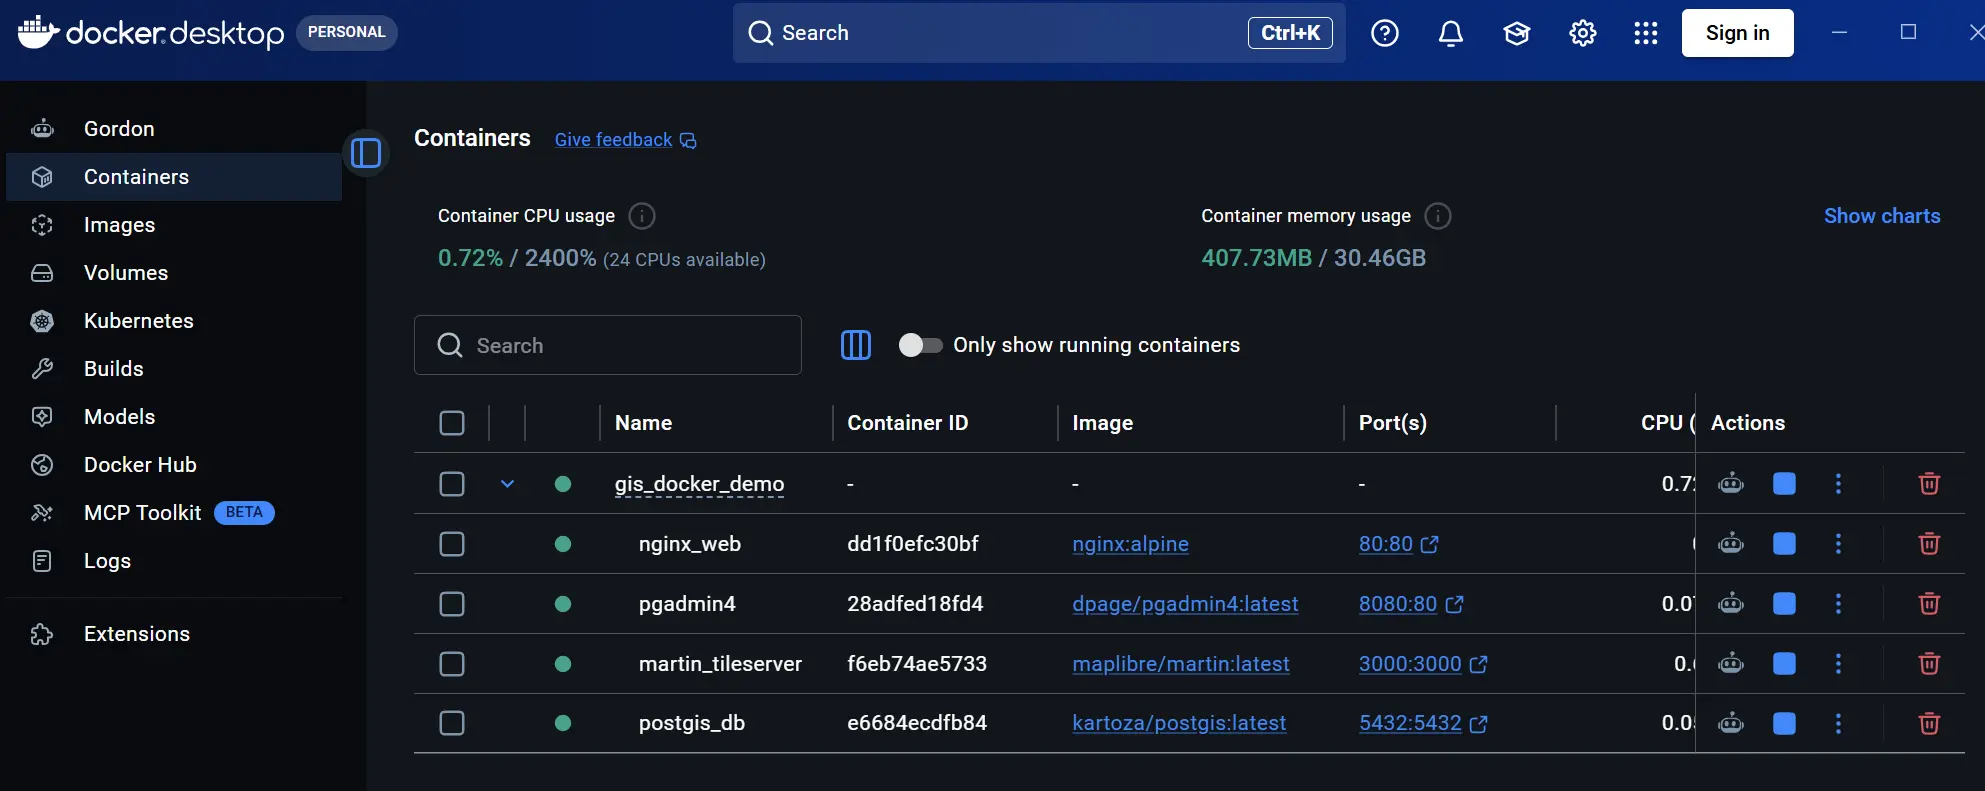Screen dimensions: 1985x791
Task: Stop the postgis_db container
Action: click(1784, 723)
